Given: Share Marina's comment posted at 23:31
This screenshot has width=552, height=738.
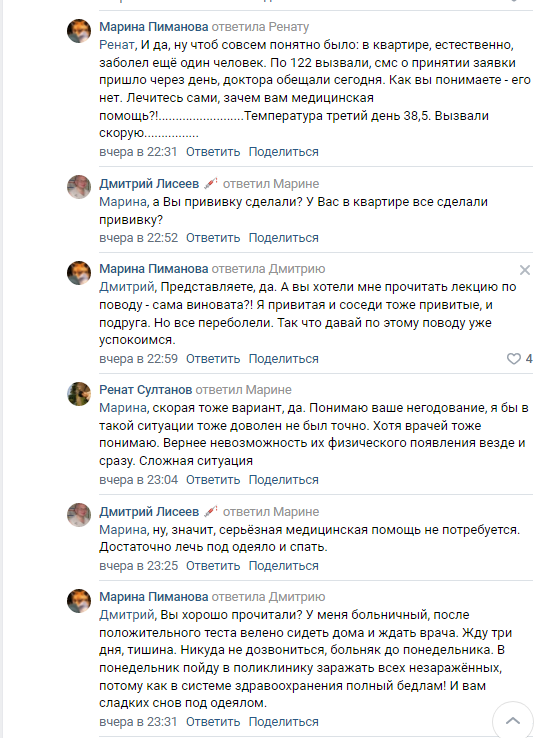Looking at the screenshot, I should pyautogui.click(x=283, y=722).
